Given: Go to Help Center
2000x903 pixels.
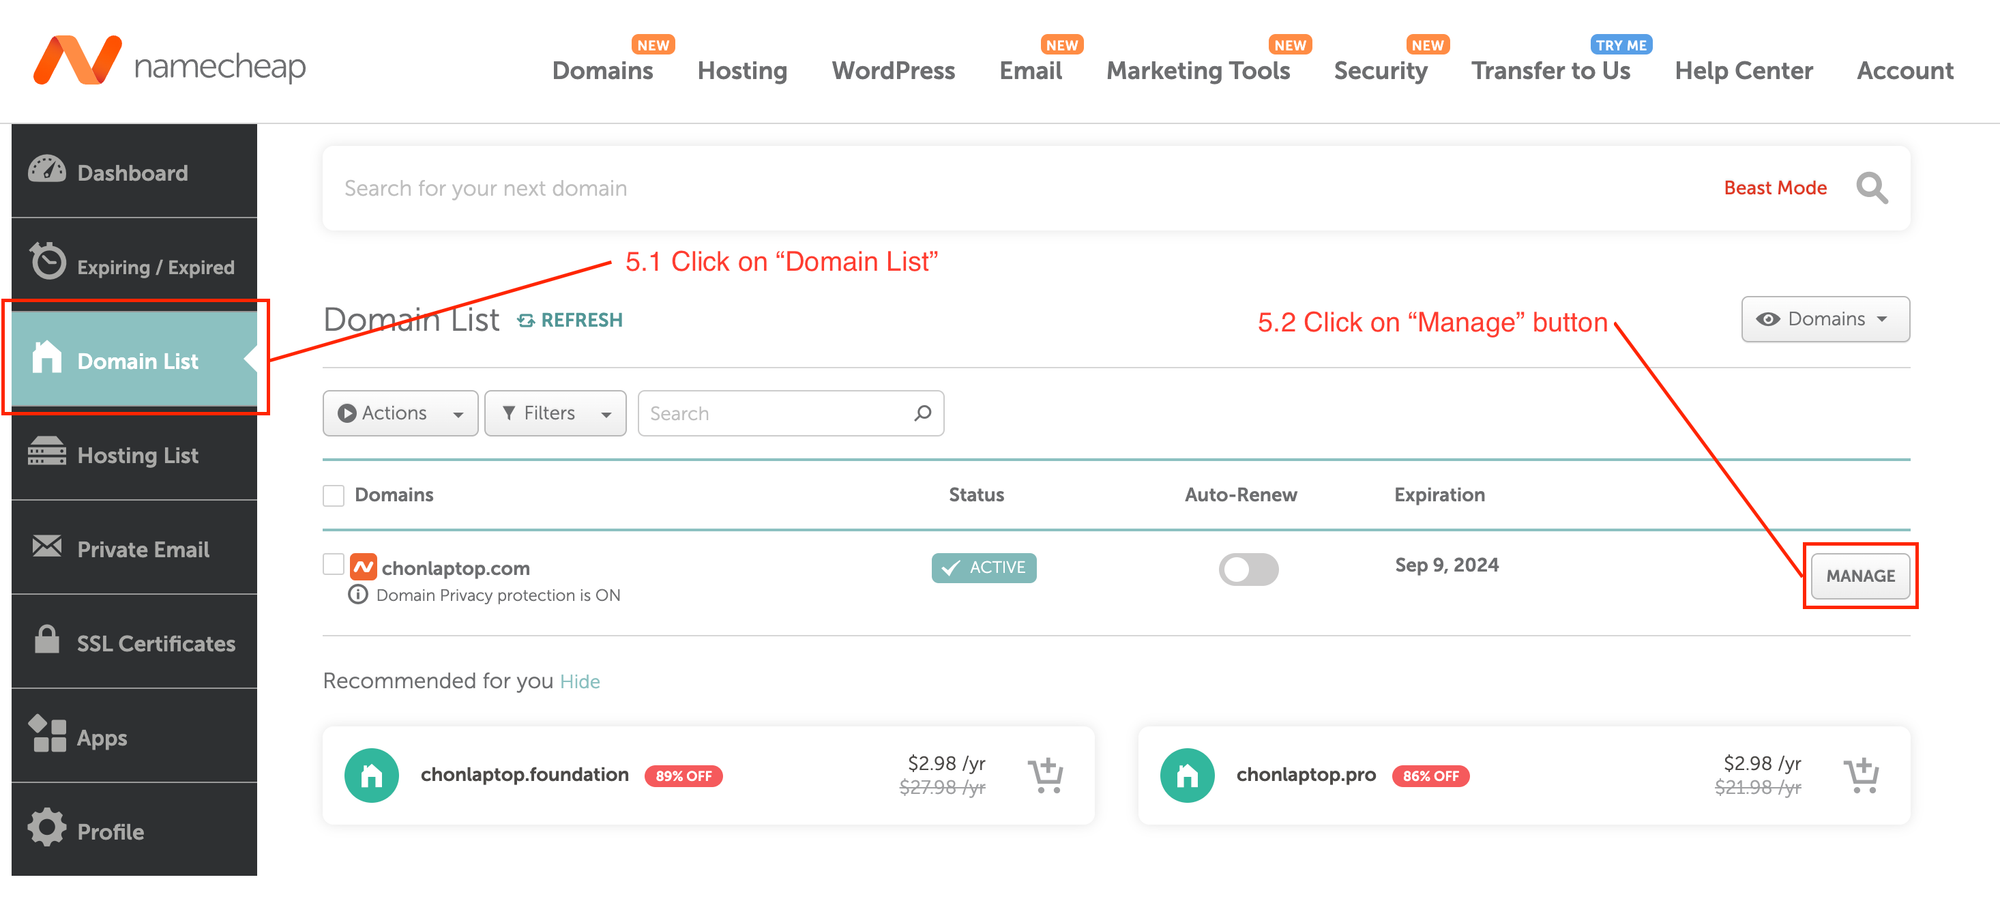Looking at the screenshot, I should (1743, 70).
